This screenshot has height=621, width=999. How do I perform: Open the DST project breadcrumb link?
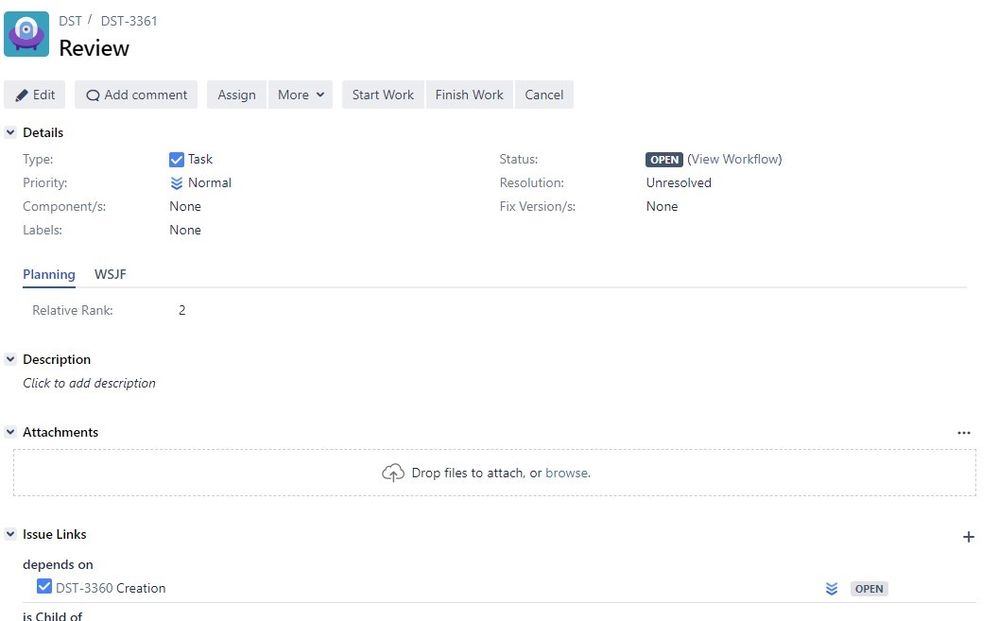pos(70,21)
